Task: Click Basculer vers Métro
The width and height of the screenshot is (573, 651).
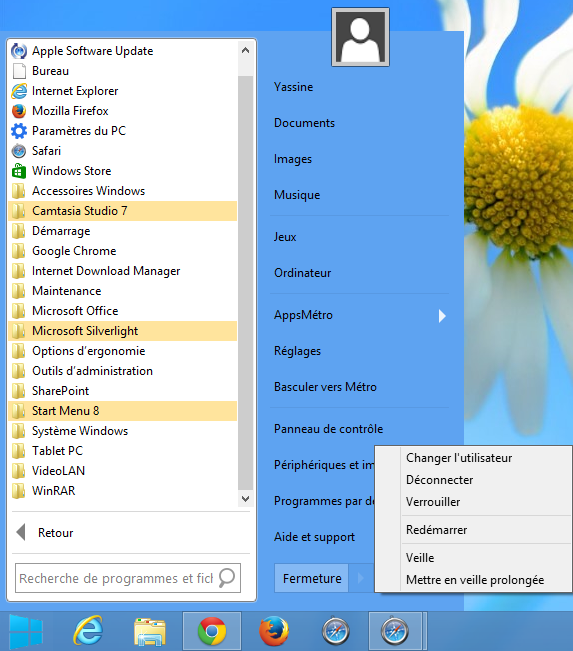Action: (325, 387)
